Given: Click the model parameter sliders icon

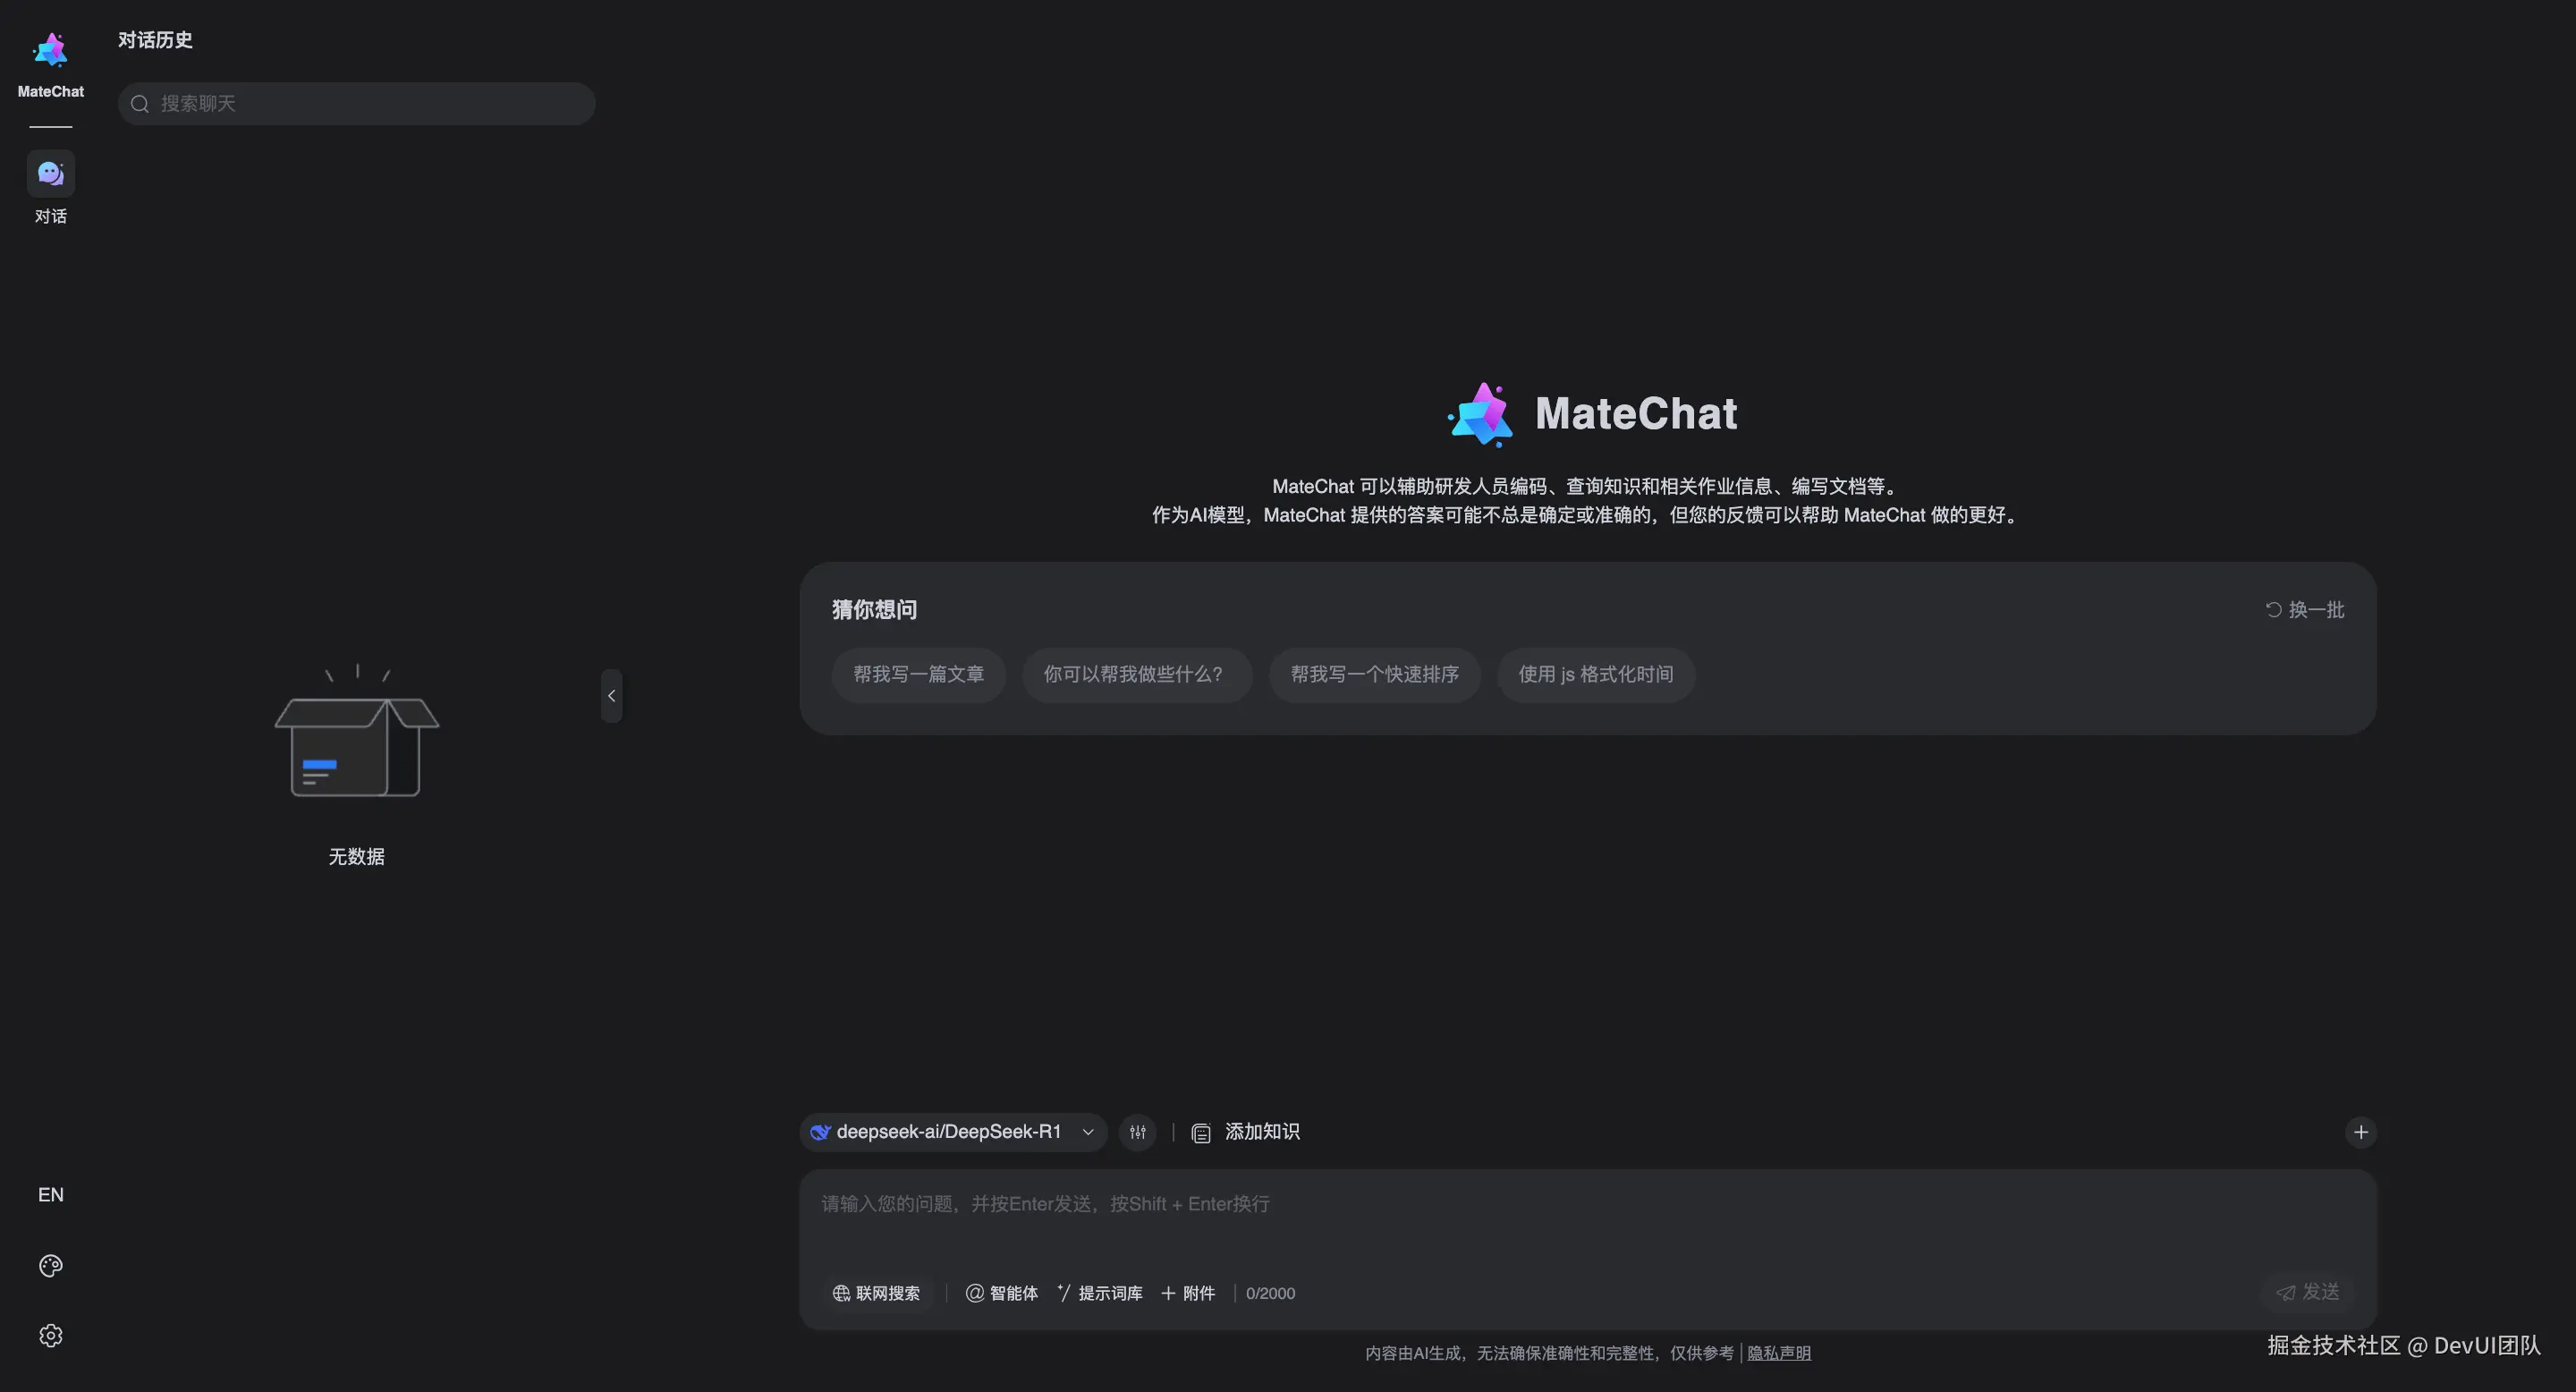Looking at the screenshot, I should tap(1137, 1132).
